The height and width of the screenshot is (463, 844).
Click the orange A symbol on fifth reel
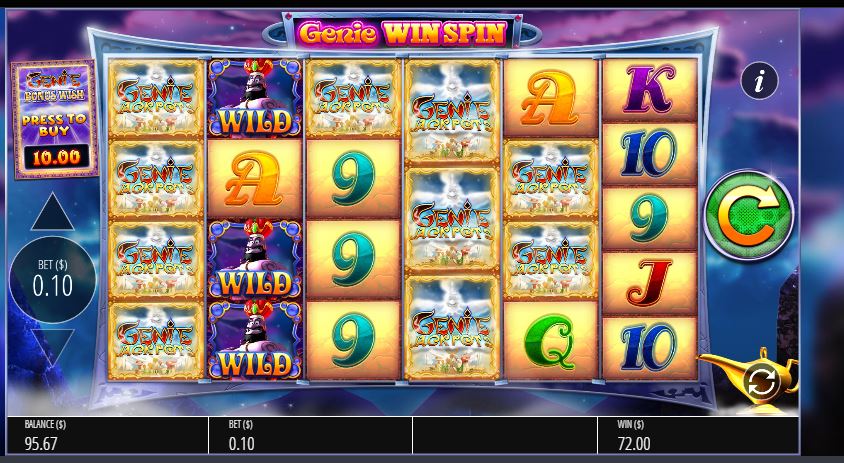(550, 98)
